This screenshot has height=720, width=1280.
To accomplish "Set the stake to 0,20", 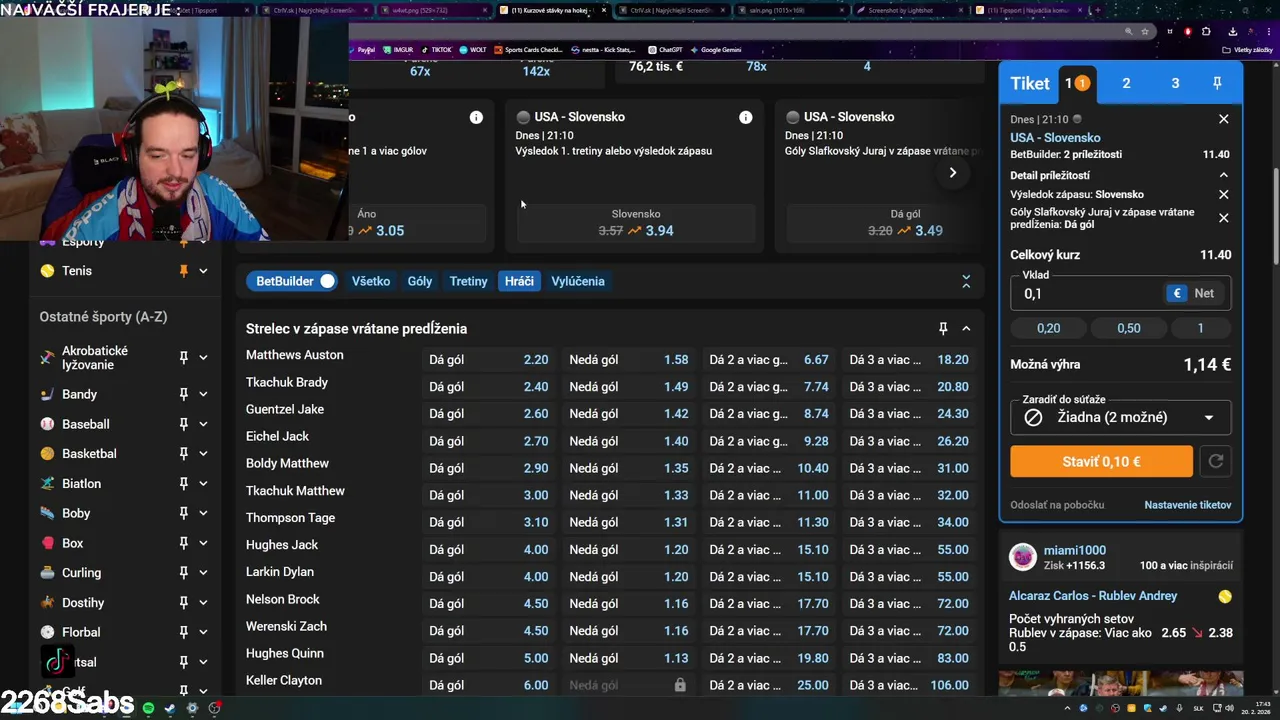I will [x=1048, y=328].
